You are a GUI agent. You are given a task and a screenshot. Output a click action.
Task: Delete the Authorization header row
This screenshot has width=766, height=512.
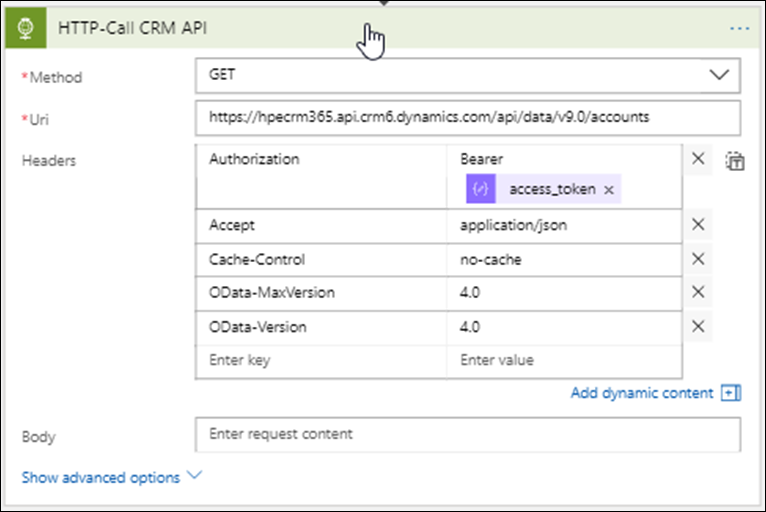(x=698, y=159)
